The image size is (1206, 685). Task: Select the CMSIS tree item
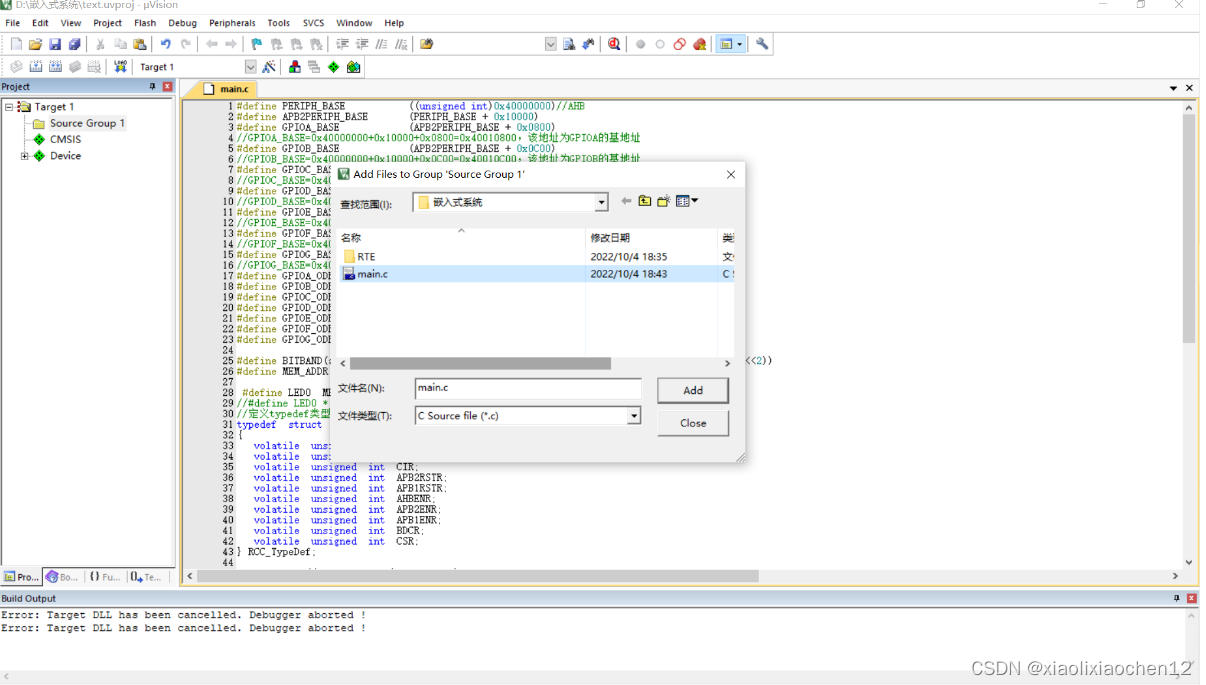(65, 139)
